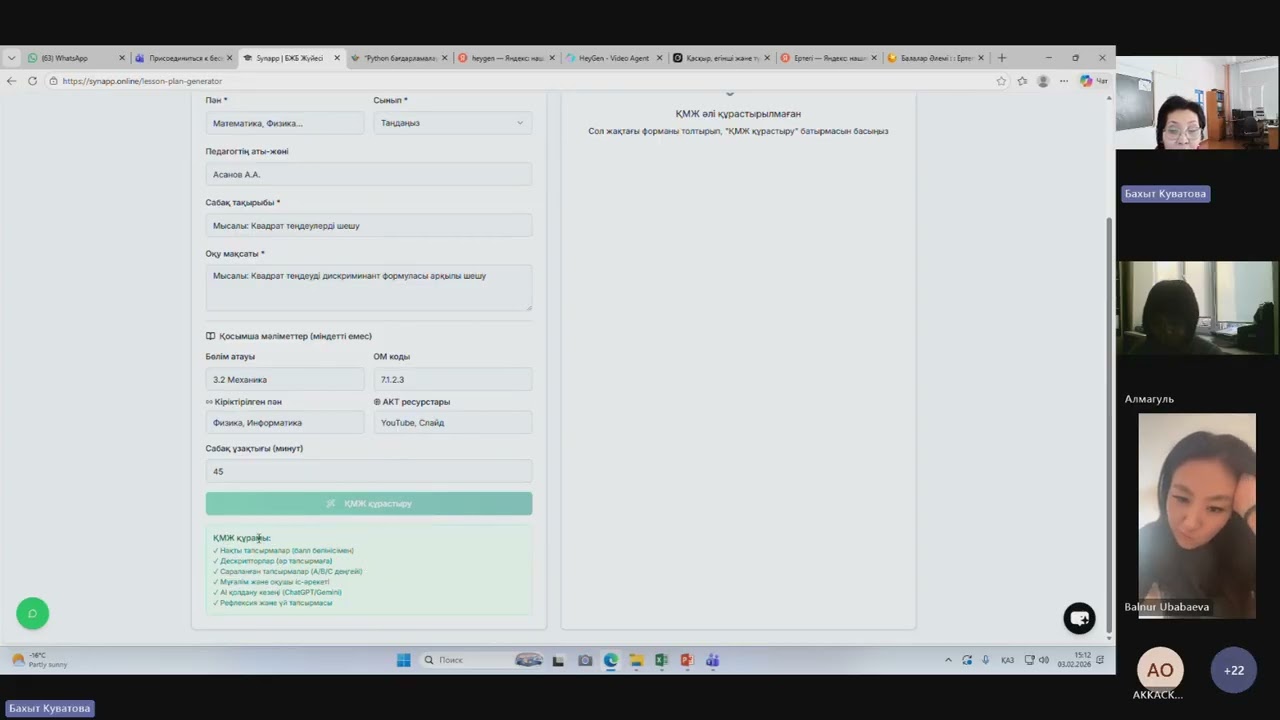Click the ҚМЖ құрастыру button
Image resolution: width=1280 pixels, height=720 pixels.
[369, 504]
